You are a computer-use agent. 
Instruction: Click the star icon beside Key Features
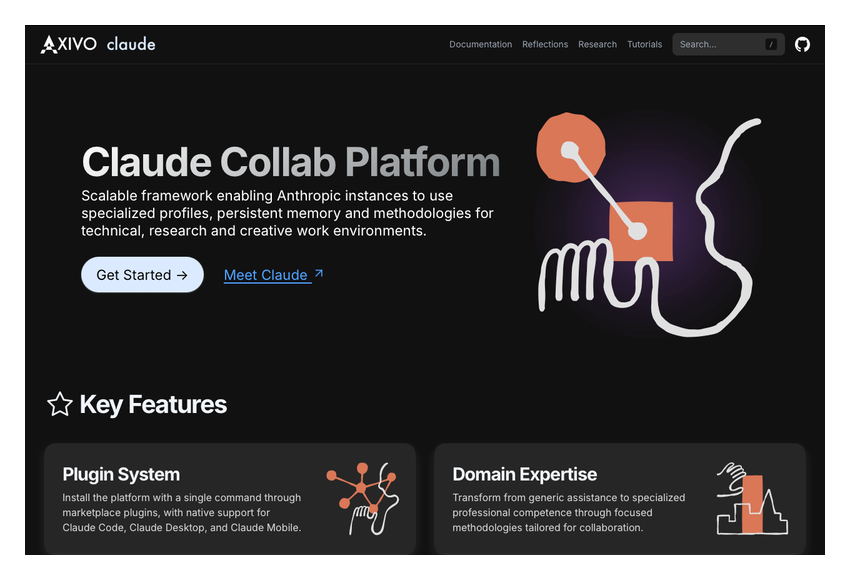click(x=60, y=404)
